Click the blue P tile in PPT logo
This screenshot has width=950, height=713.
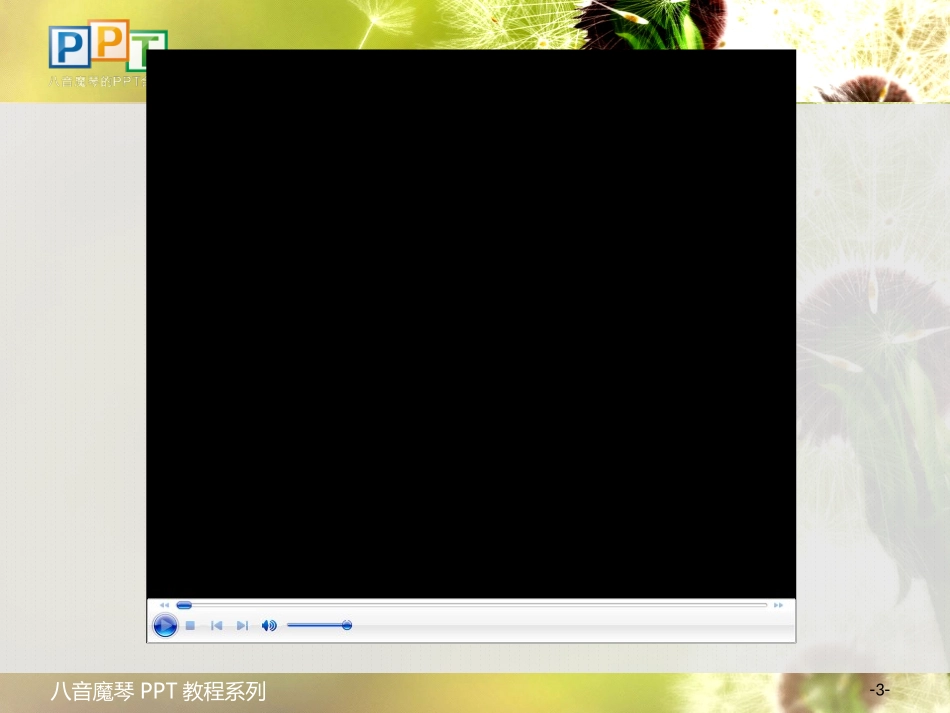tap(70, 47)
